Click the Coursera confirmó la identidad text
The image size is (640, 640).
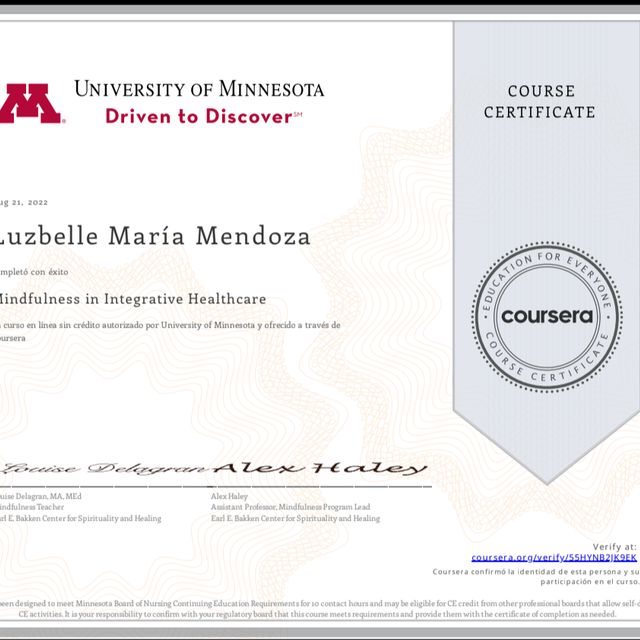[536, 576]
